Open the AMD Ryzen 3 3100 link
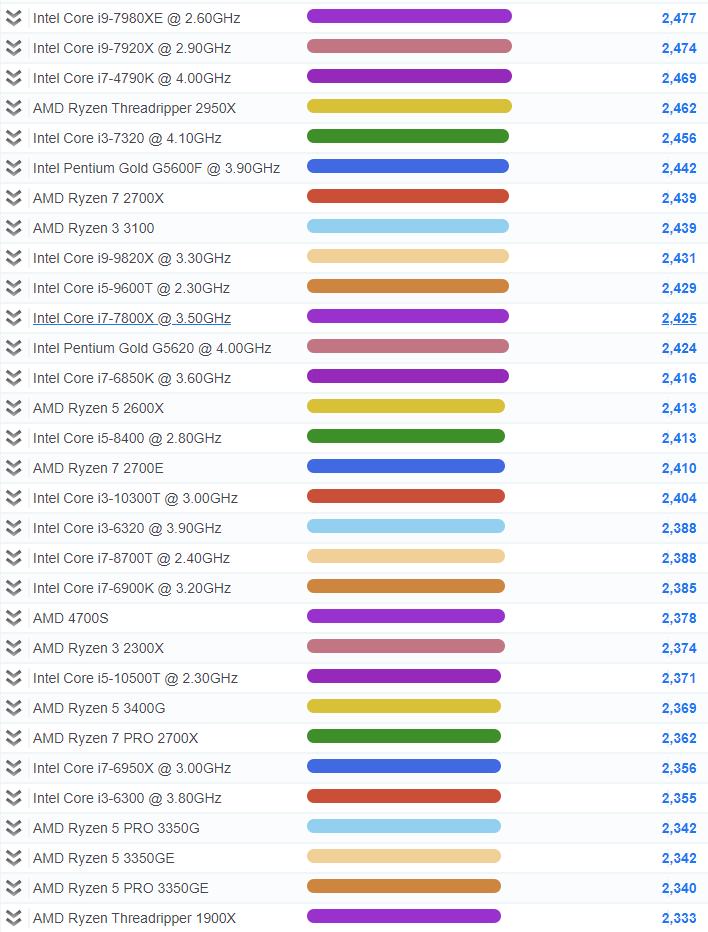Image resolution: width=708 pixels, height=932 pixels. pyautogui.click(x=93, y=228)
